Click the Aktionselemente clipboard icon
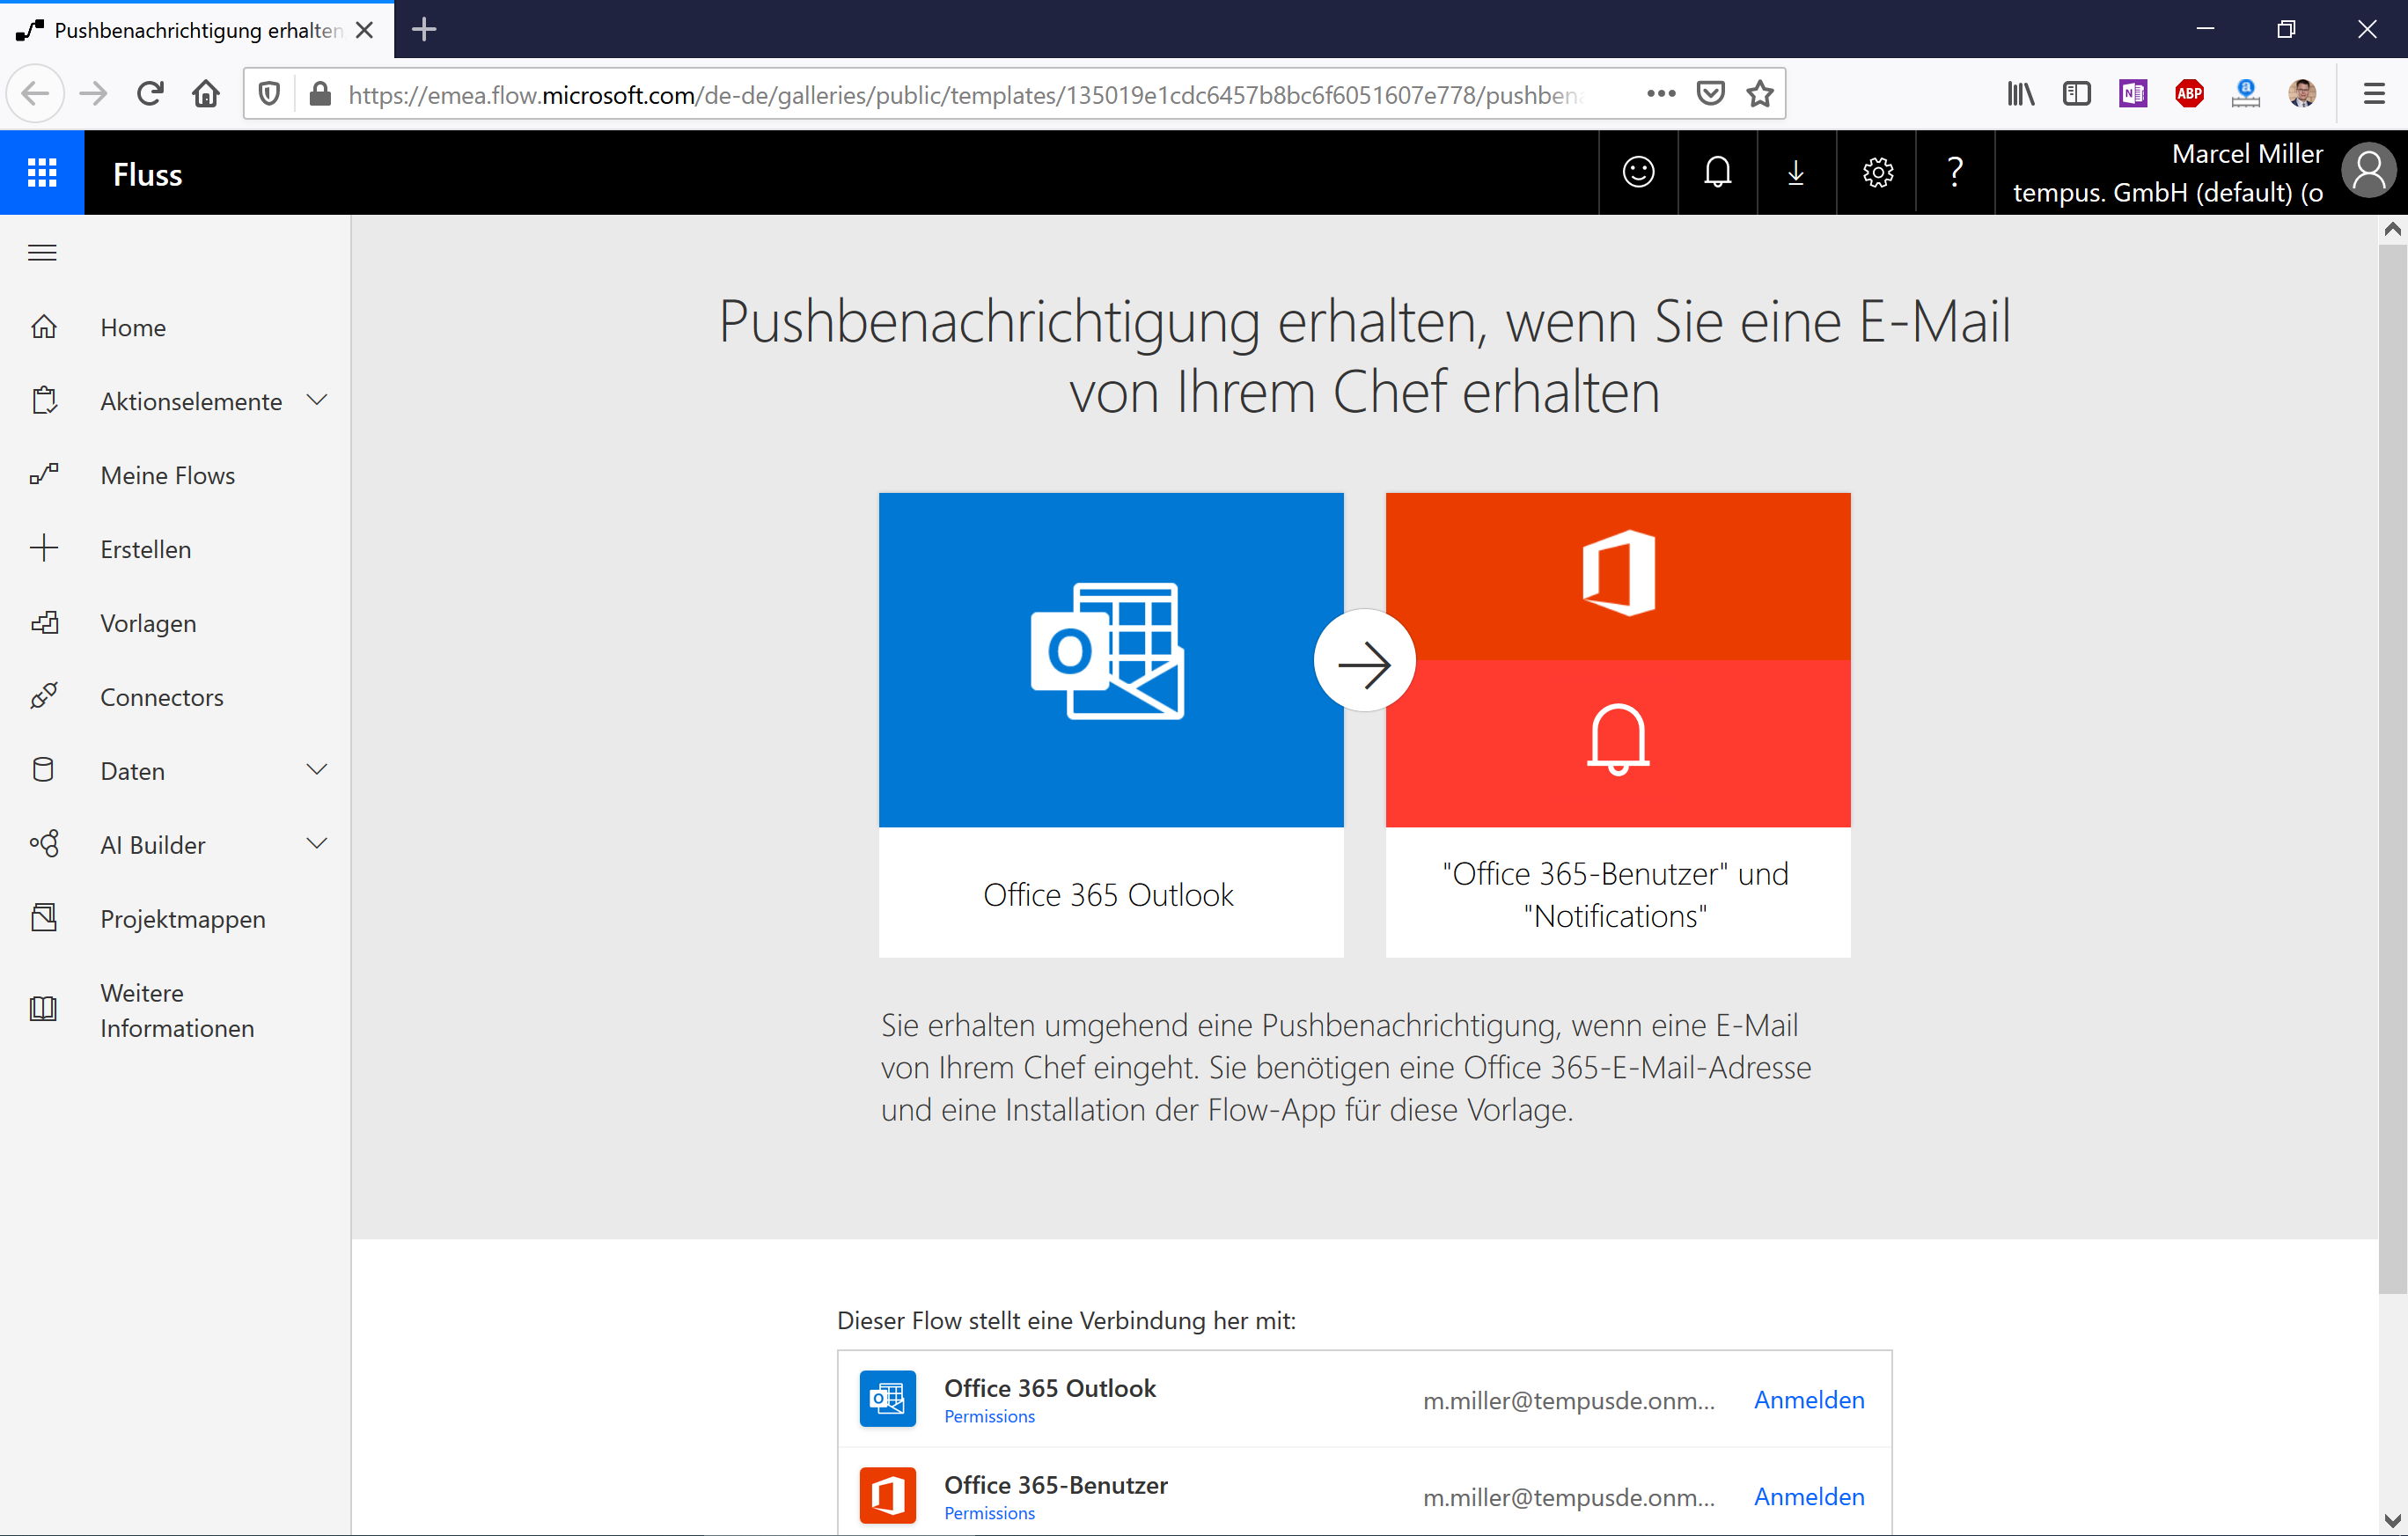Viewport: 2408px width, 1536px height. (44, 401)
